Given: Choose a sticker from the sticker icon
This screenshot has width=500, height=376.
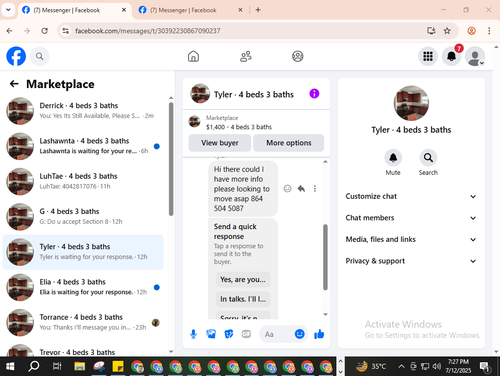Looking at the screenshot, I should [229, 334].
